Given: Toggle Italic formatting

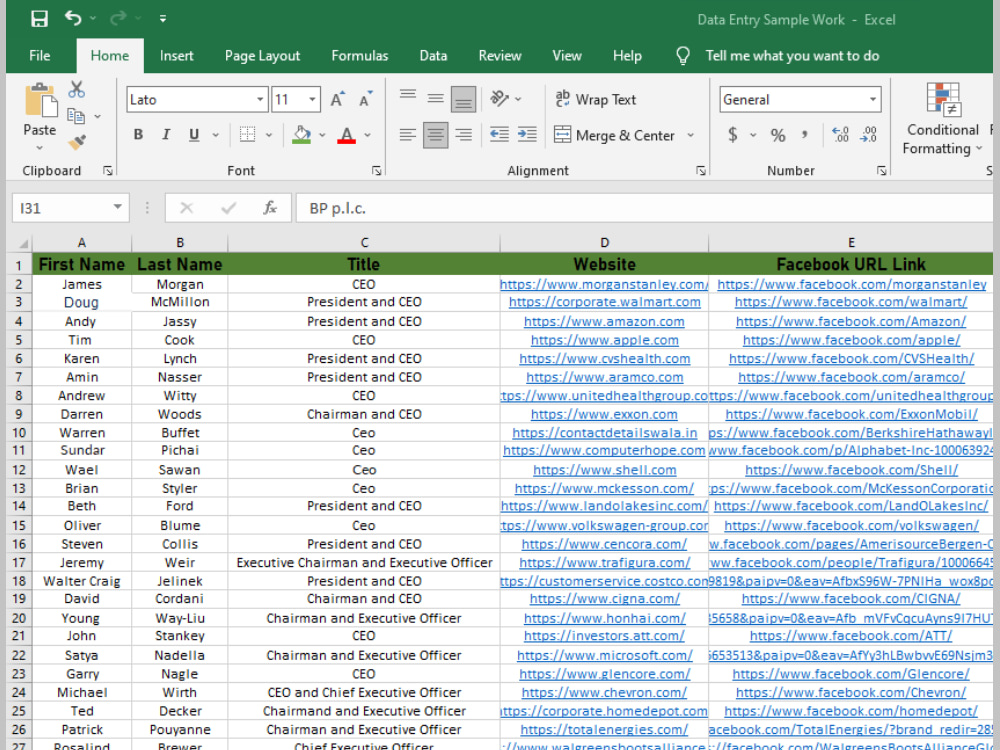Looking at the screenshot, I should pos(166,135).
